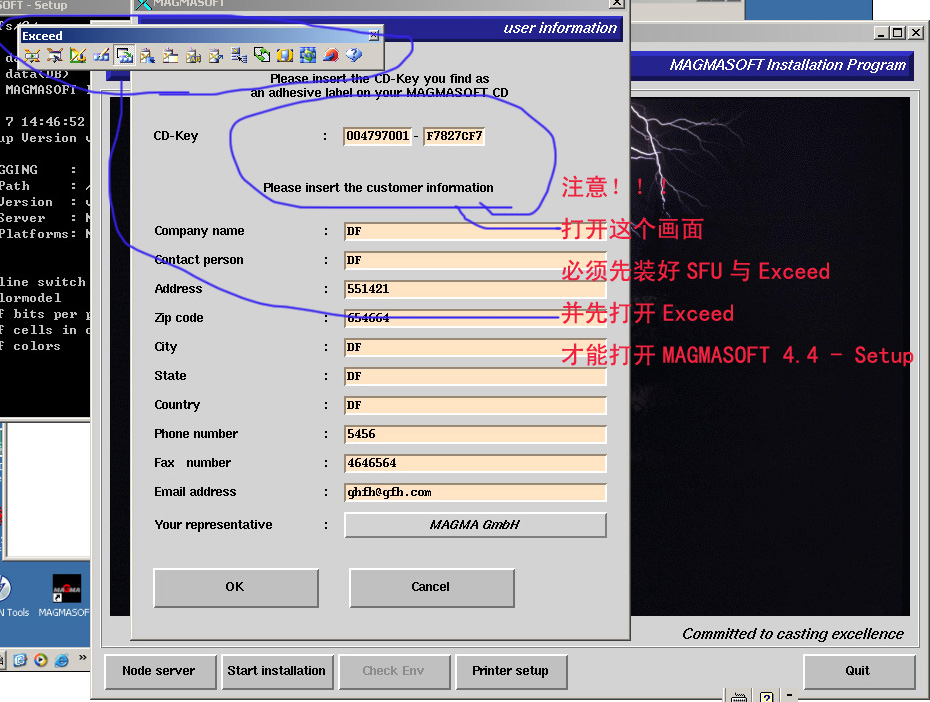Screen dimensions: 930x702
Task: Click the Zip code input field
Action: 475,318
